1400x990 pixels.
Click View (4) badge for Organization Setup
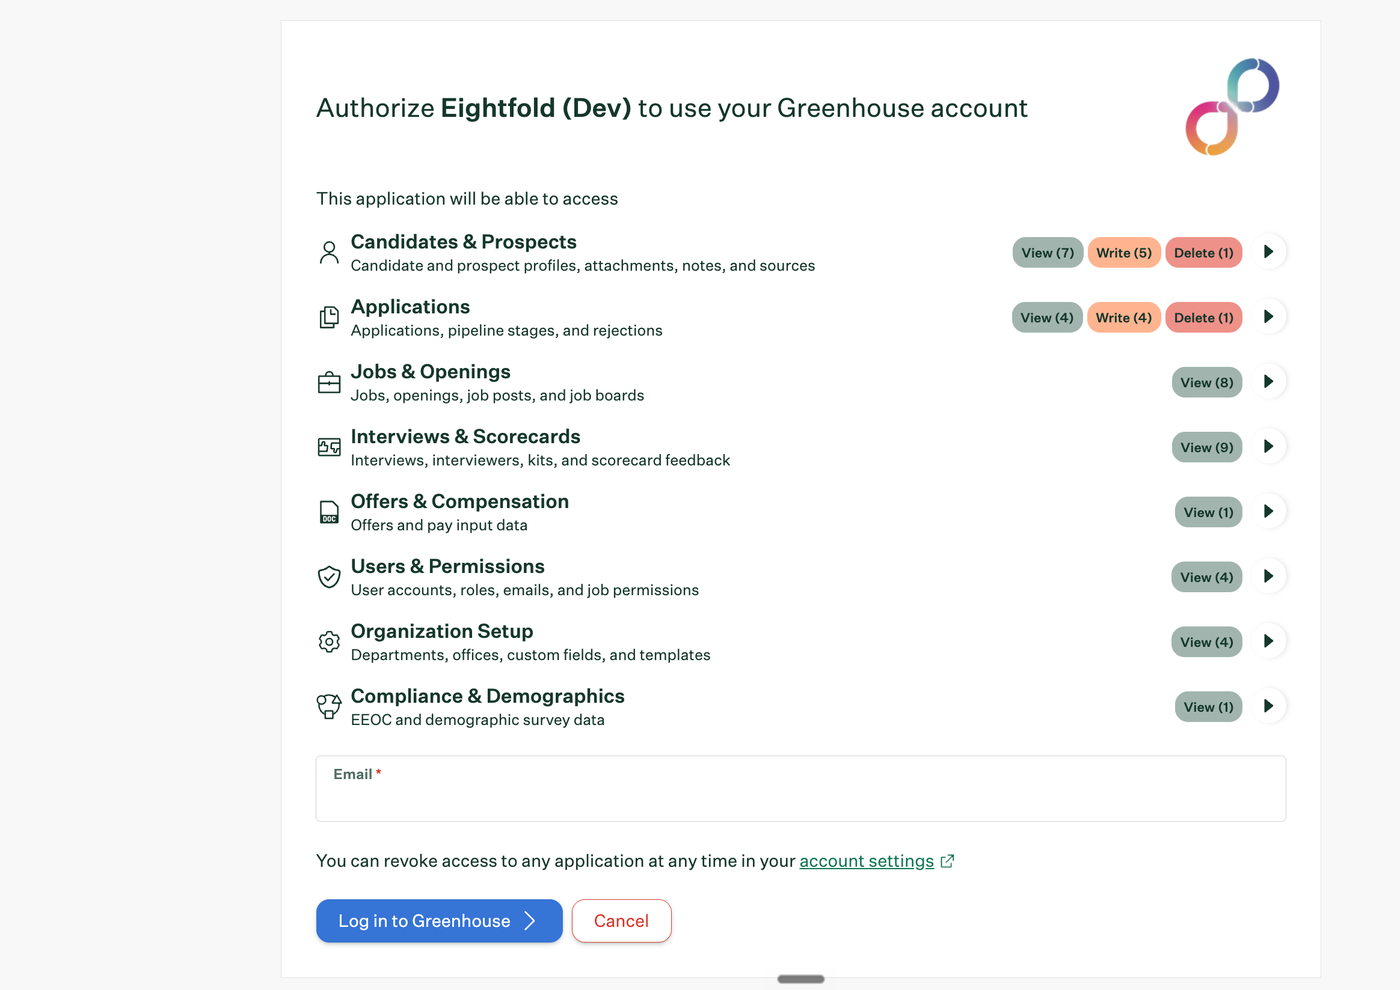click(1207, 643)
